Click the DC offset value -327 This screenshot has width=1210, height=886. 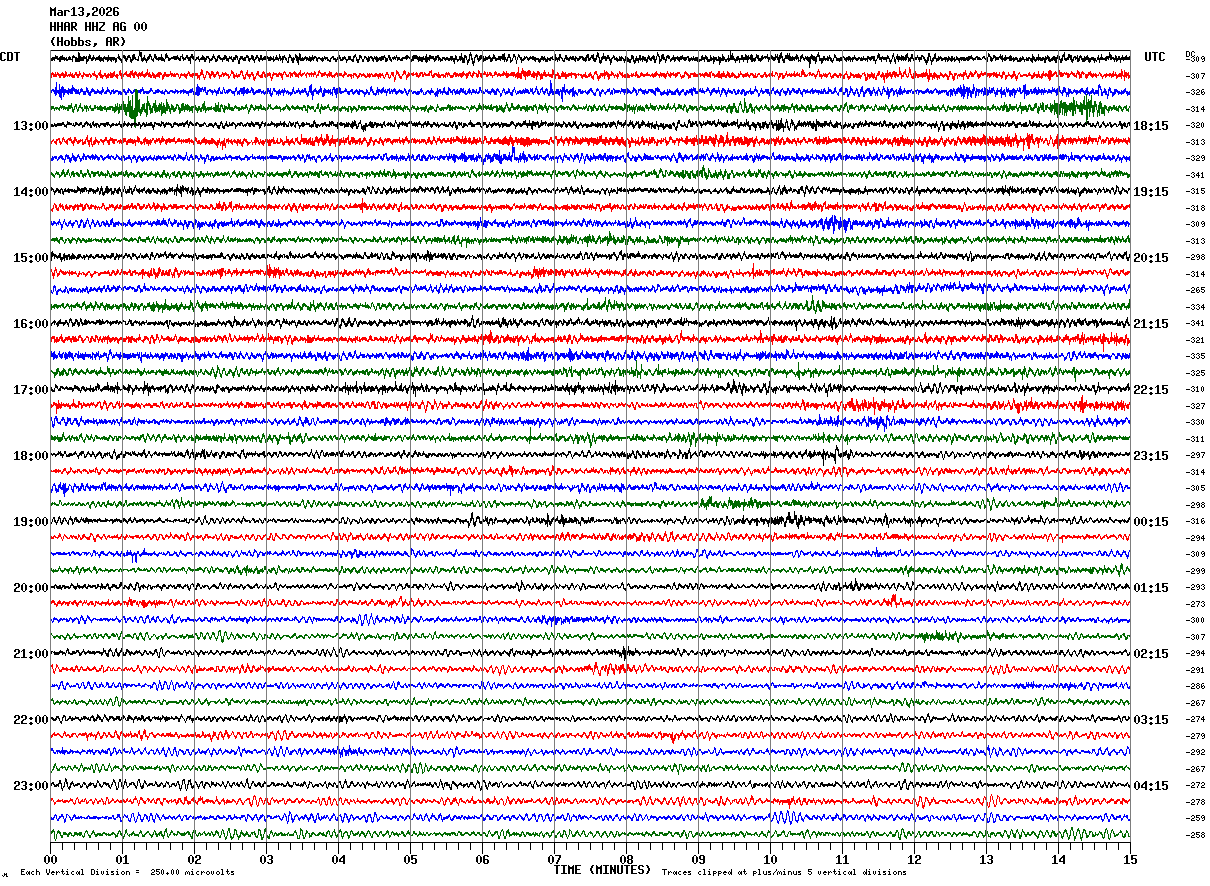click(x=1195, y=406)
